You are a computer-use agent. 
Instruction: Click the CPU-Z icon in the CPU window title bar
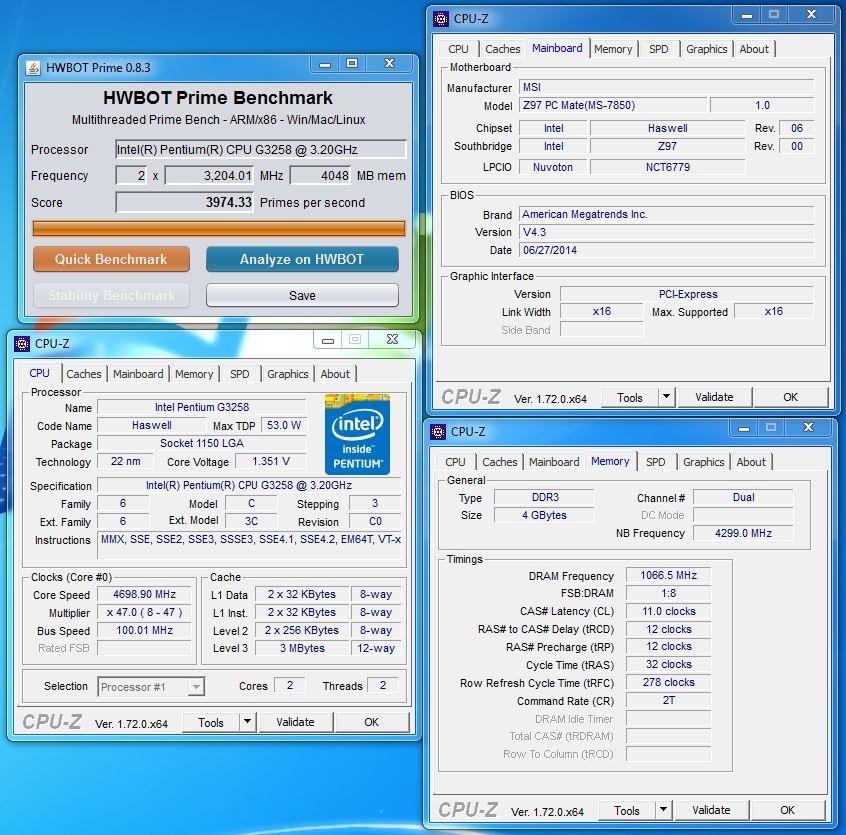pos(22,344)
